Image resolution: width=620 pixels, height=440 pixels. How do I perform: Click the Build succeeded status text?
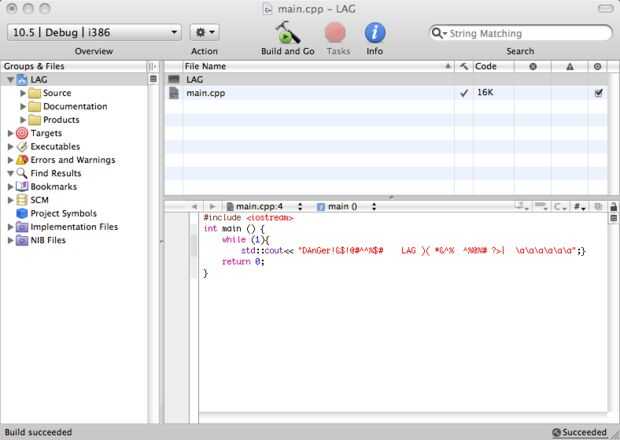point(38,432)
